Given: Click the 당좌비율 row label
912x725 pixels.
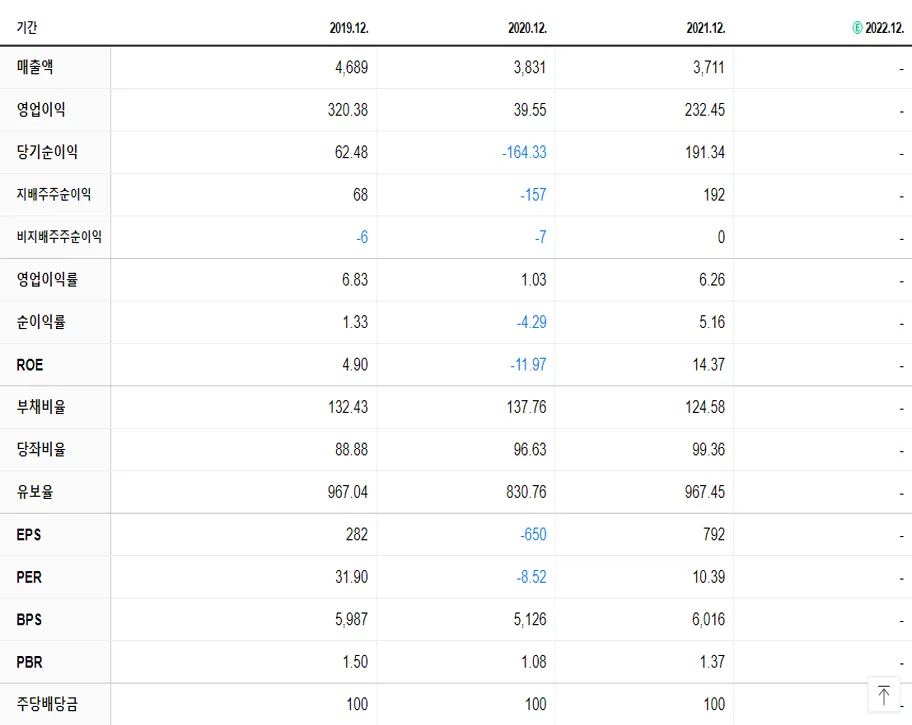Looking at the screenshot, I should [x=41, y=449].
